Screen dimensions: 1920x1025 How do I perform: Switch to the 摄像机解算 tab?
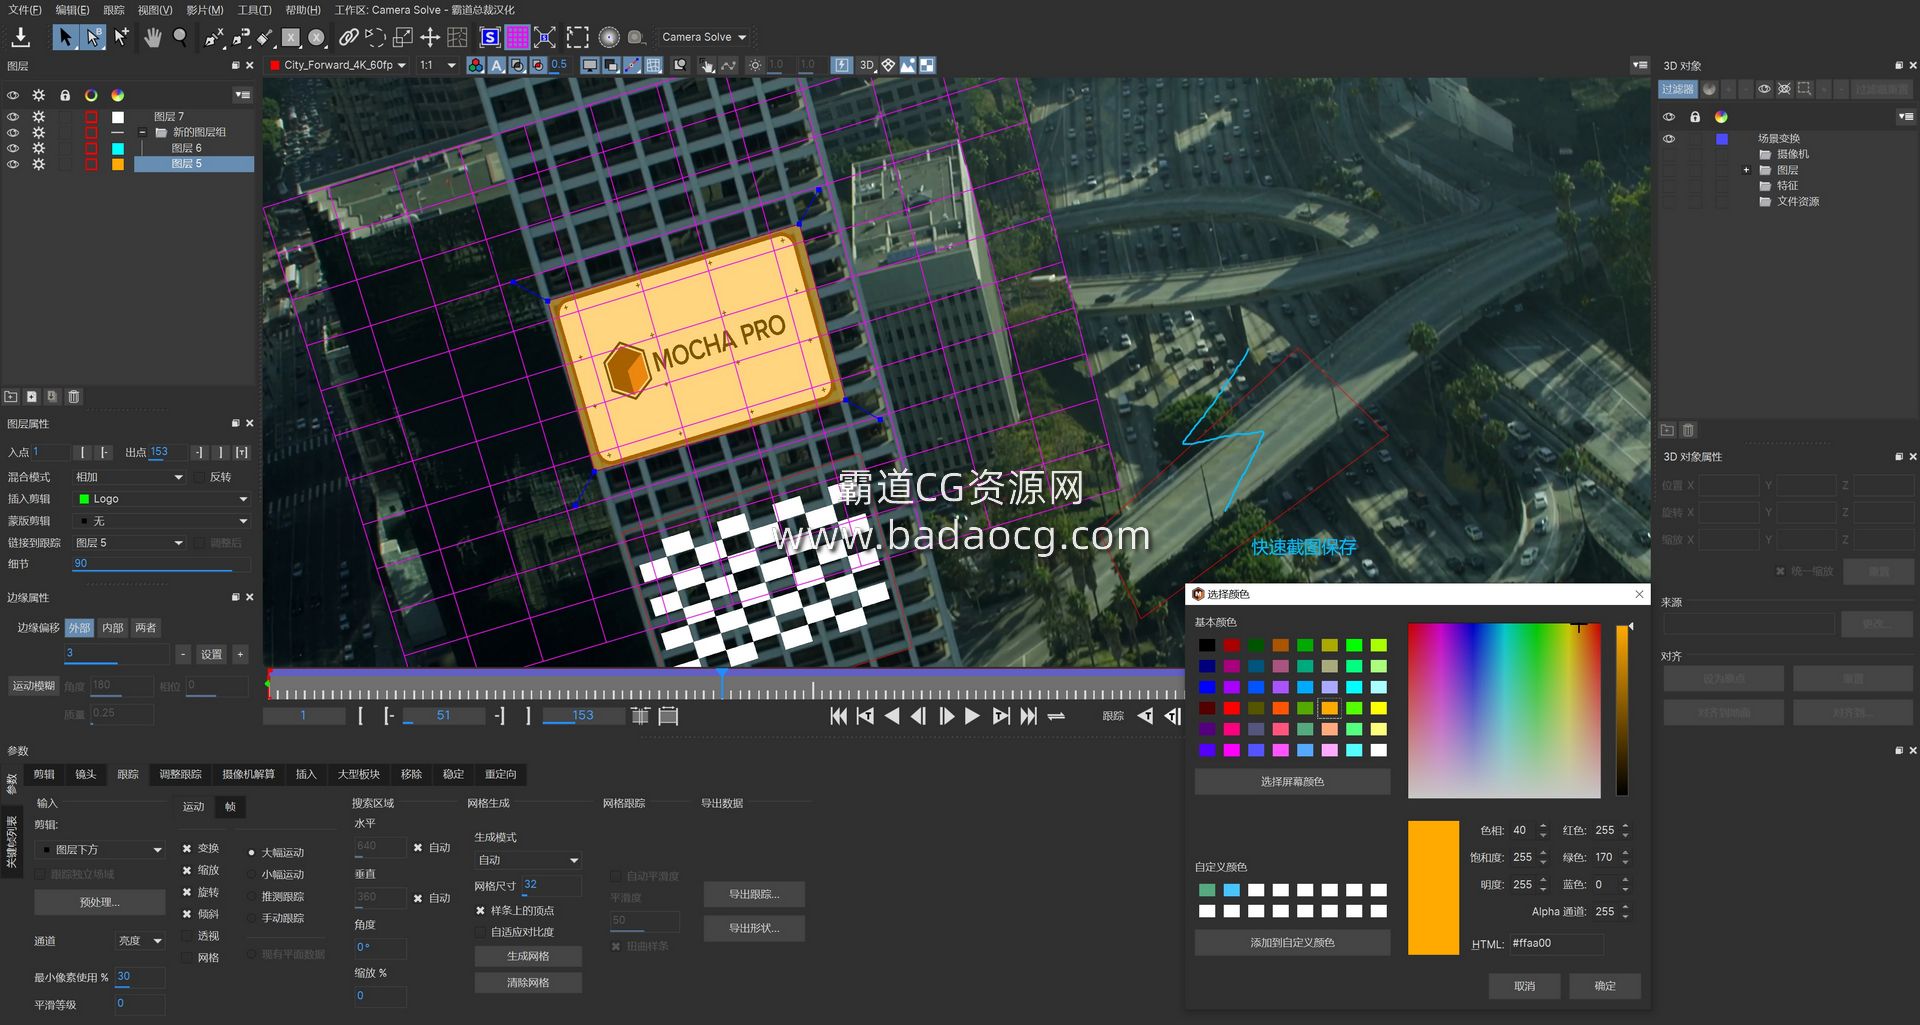[x=248, y=774]
